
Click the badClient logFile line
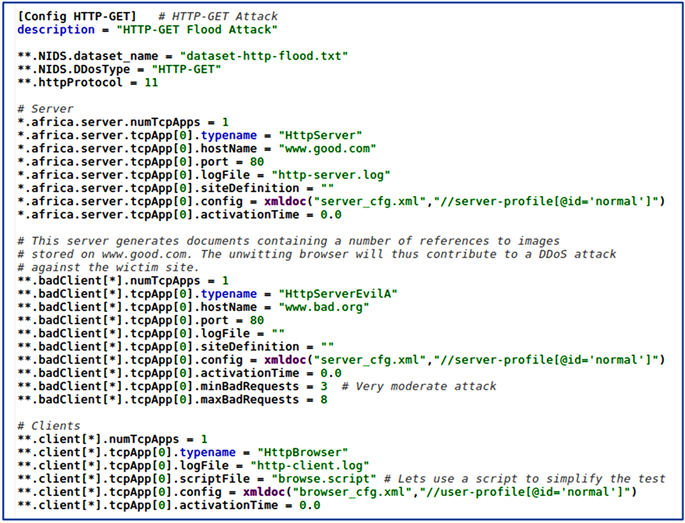tap(151, 333)
